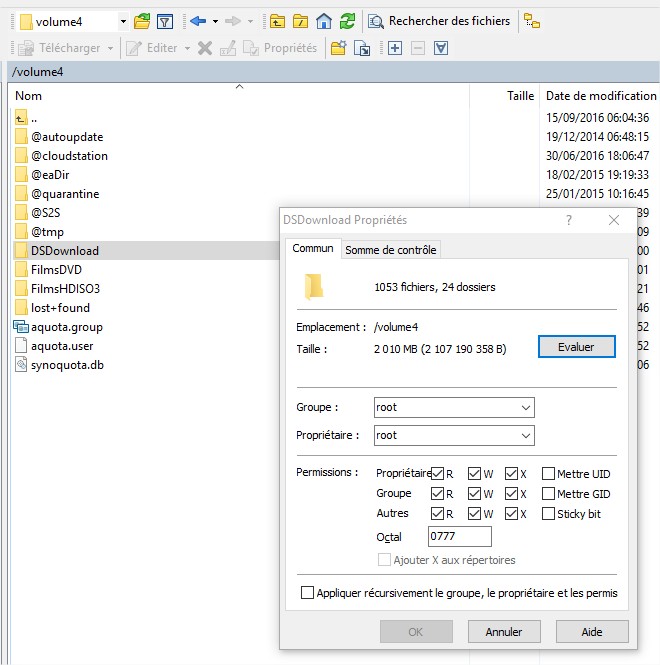Expand the Propriétaire dropdown
660x665 pixels.
point(526,436)
